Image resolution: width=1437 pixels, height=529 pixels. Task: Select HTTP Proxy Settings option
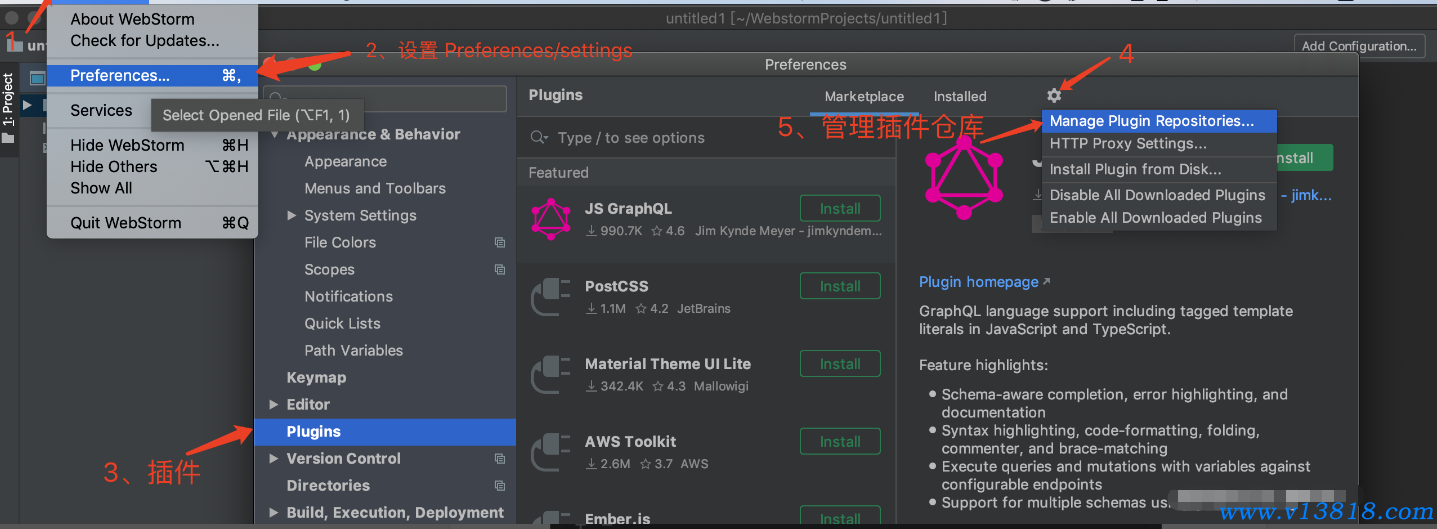pos(1159,144)
